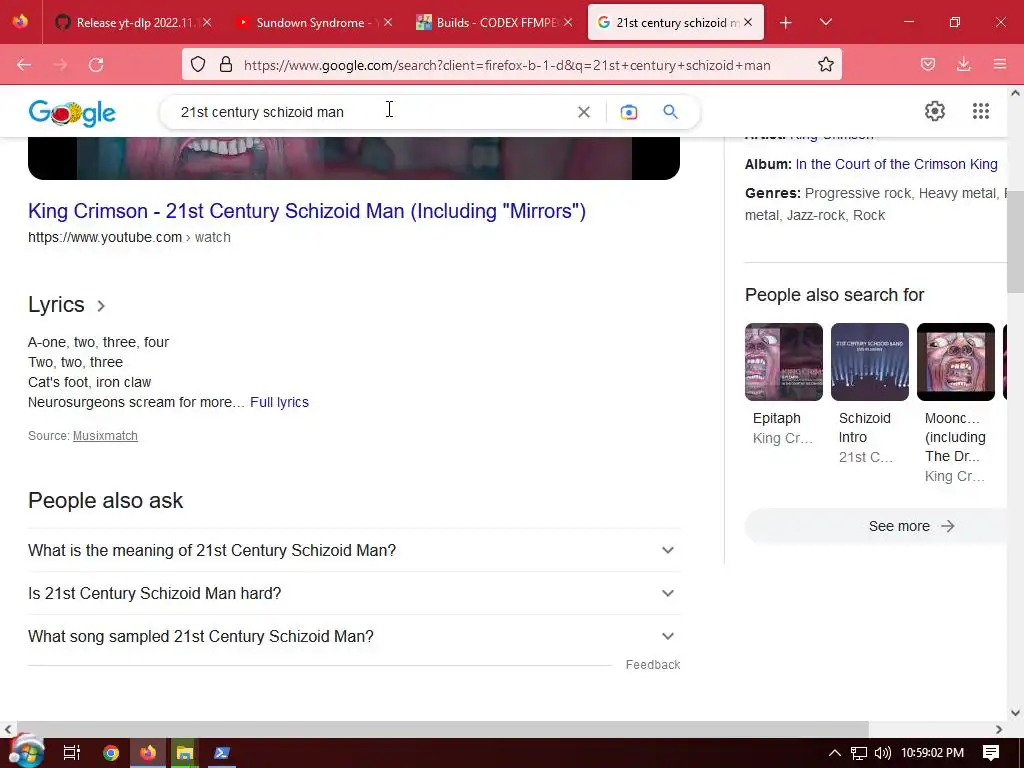Play the video thumbnail preview
This screenshot has width=1024, height=768.
[x=354, y=158]
